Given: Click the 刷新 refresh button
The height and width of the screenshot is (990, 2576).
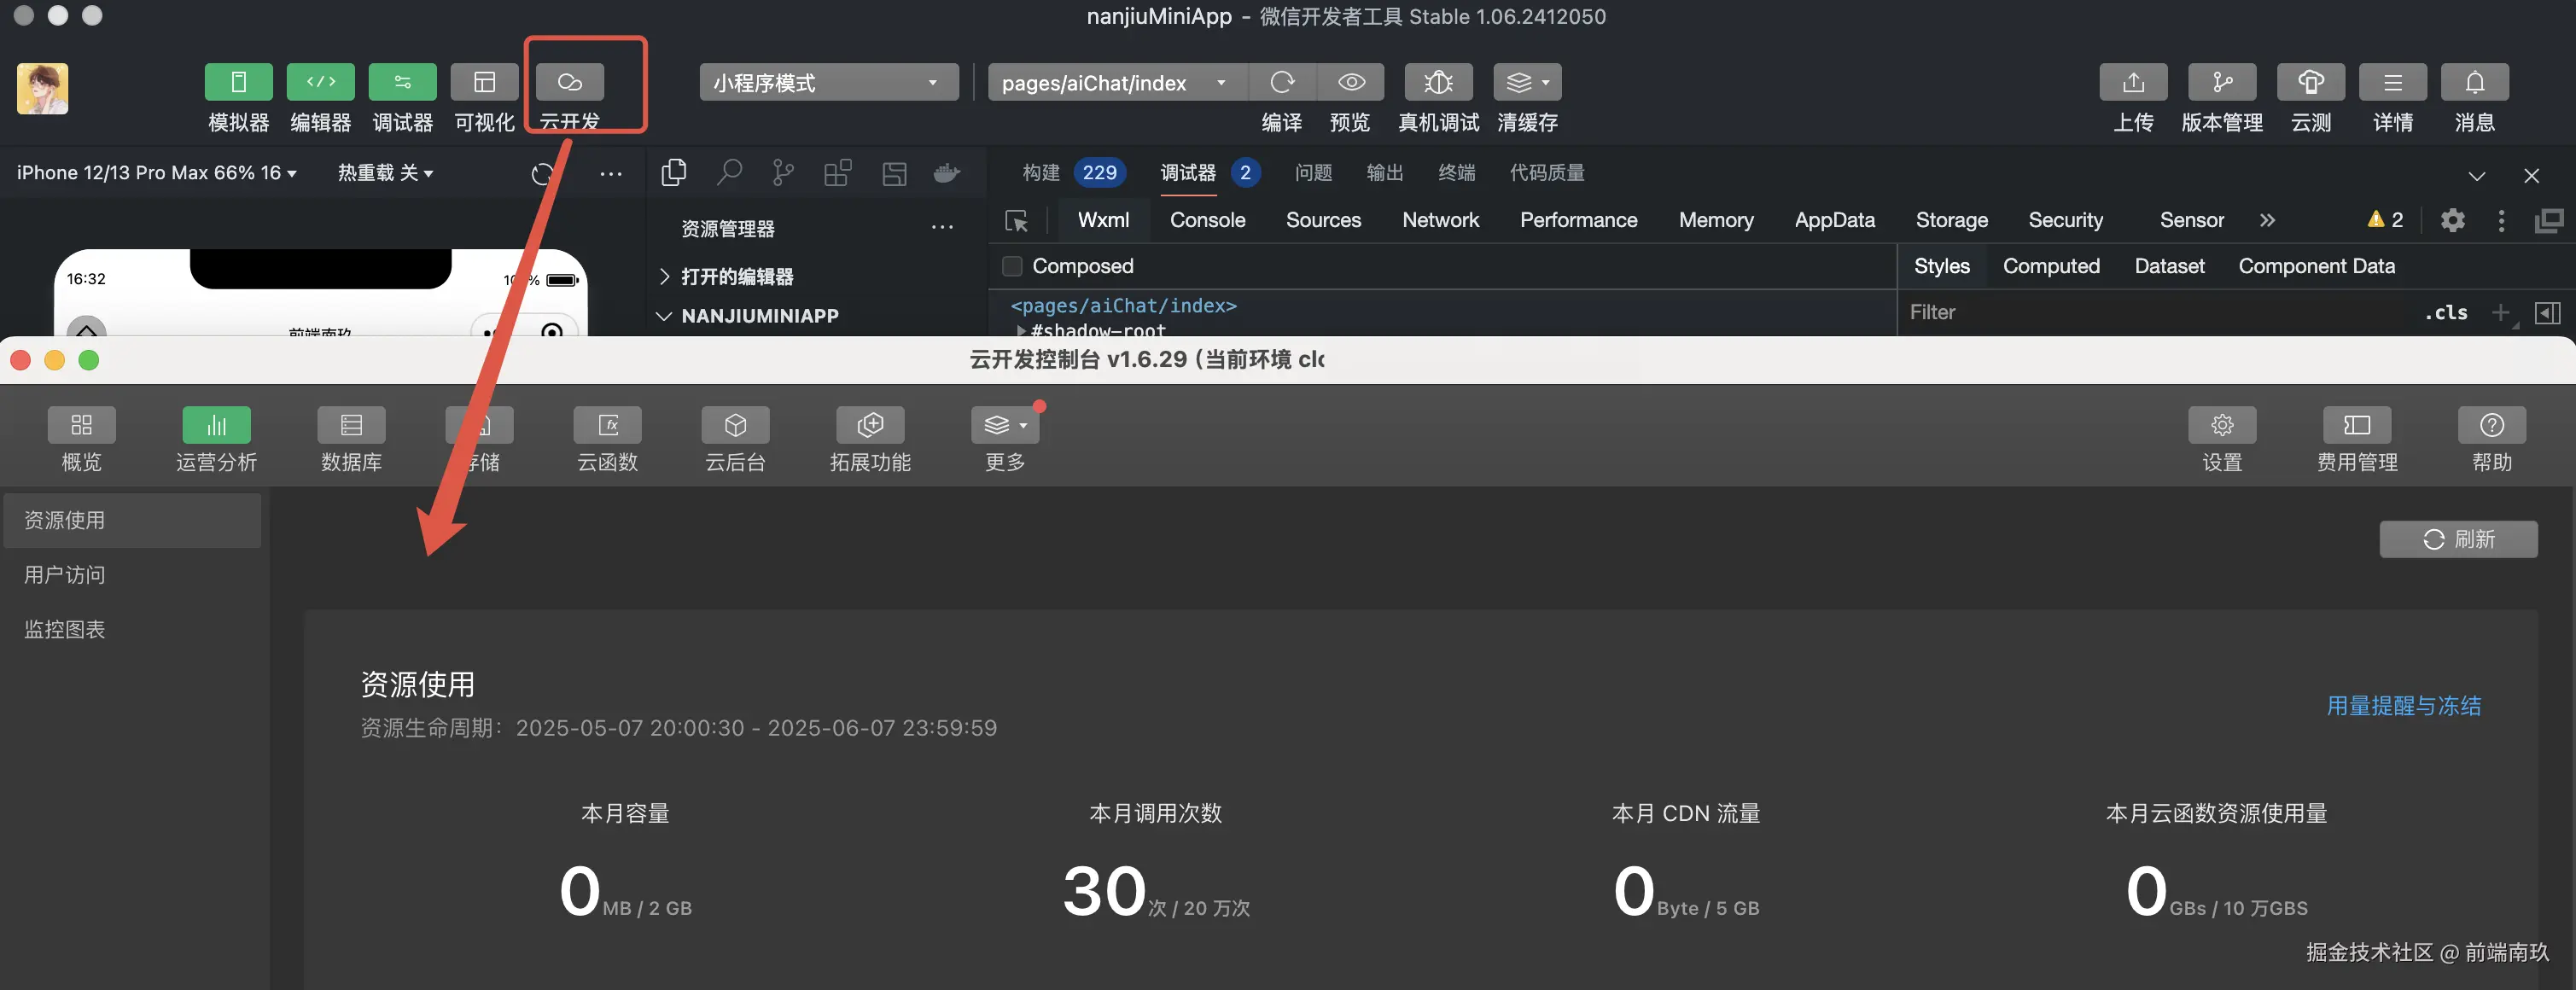Looking at the screenshot, I should click(2457, 539).
